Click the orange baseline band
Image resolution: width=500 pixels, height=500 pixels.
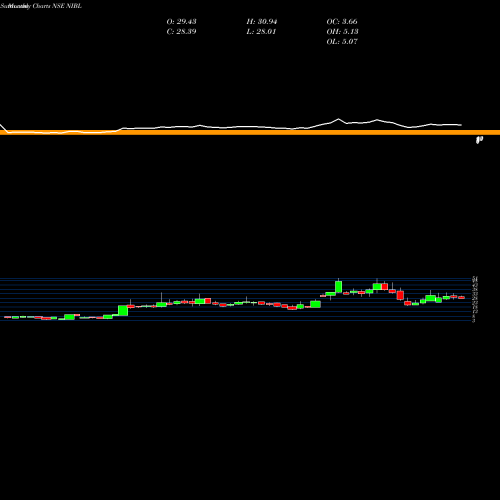(x=250, y=132)
